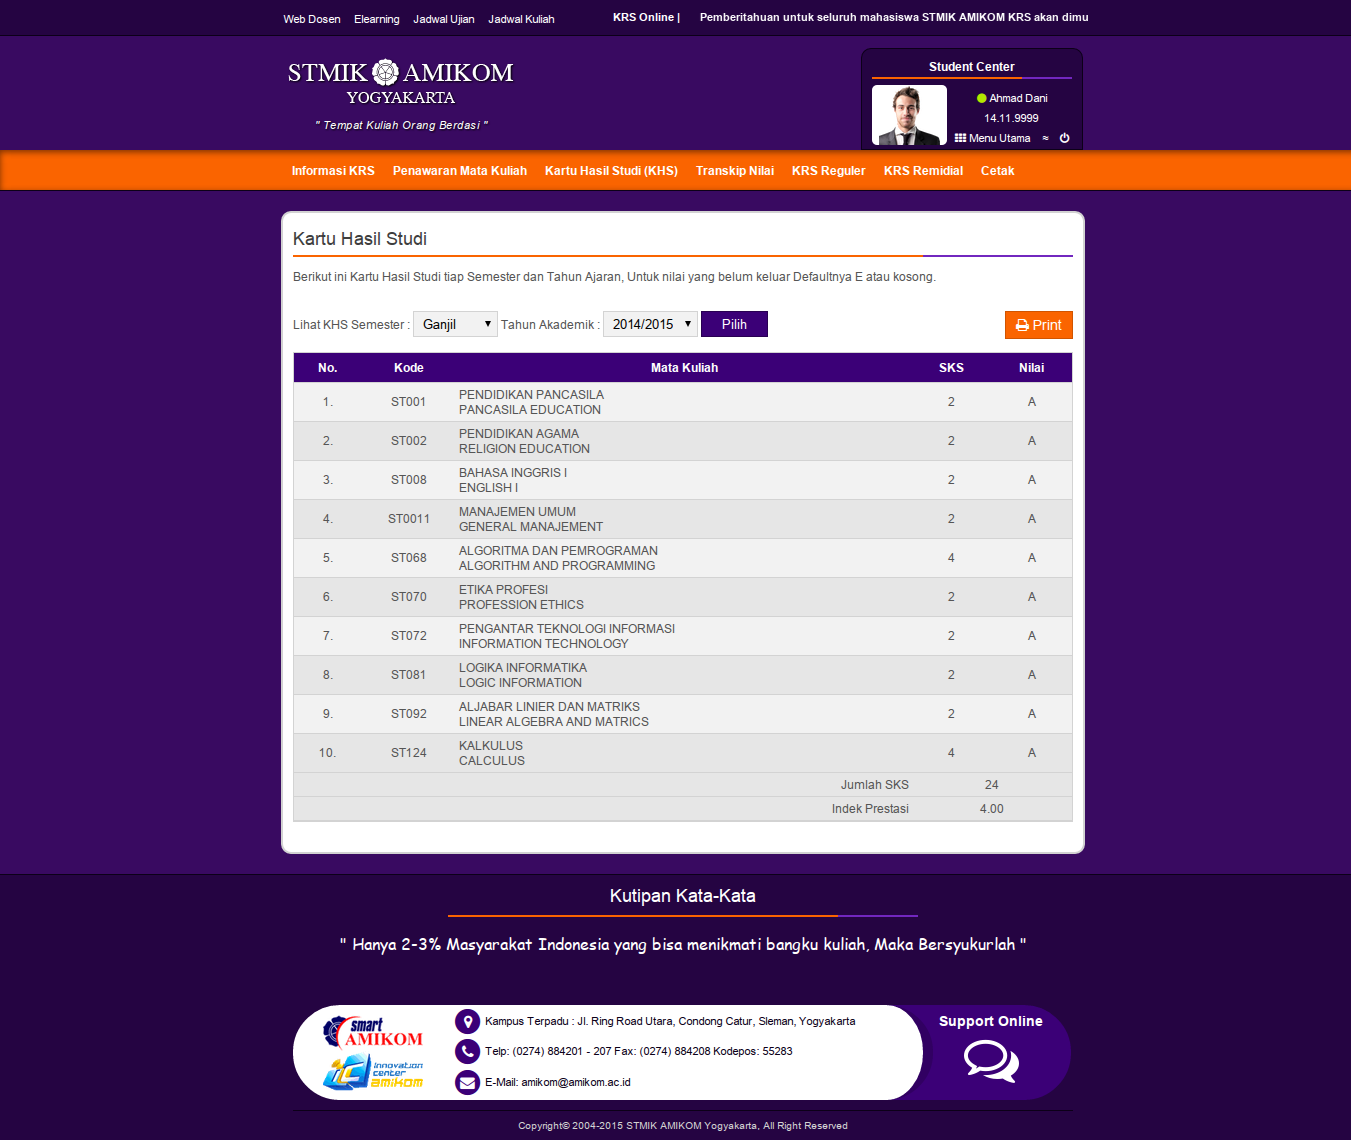Image resolution: width=1351 pixels, height=1140 pixels.
Task: Go to Web Dosen link
Action: [312, 19]
